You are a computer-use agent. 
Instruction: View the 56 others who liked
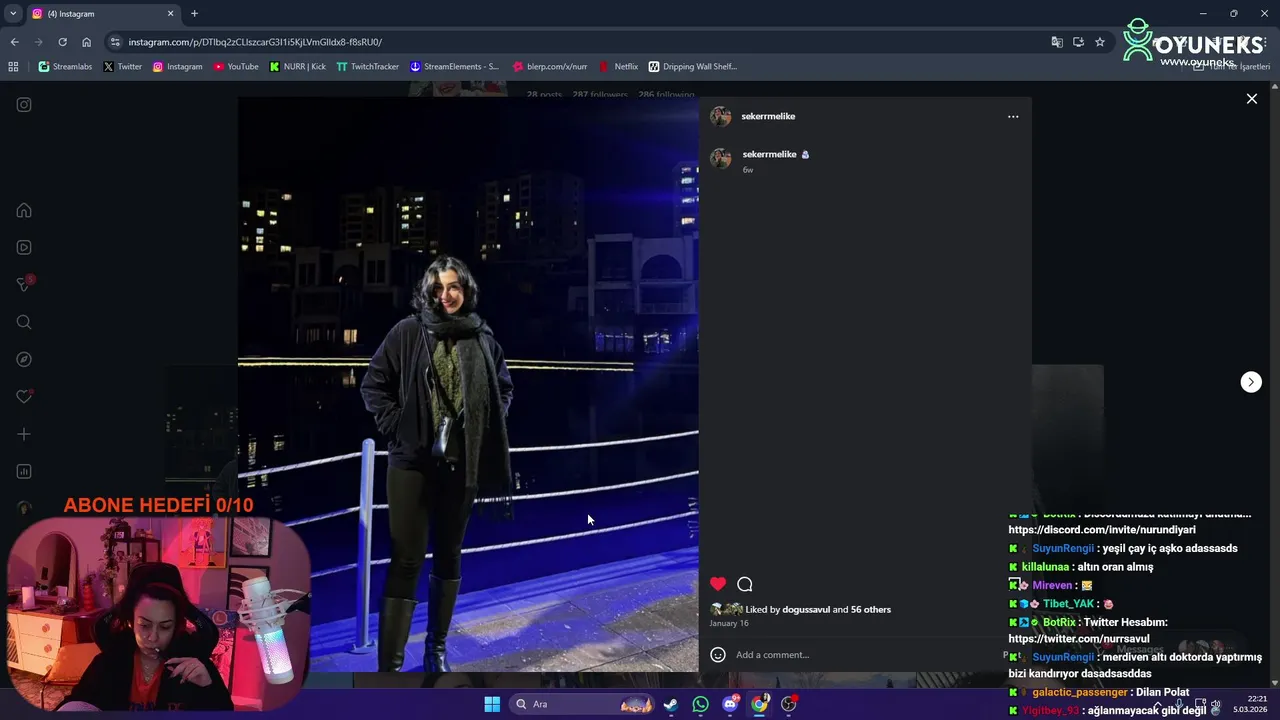pos(871,609)
